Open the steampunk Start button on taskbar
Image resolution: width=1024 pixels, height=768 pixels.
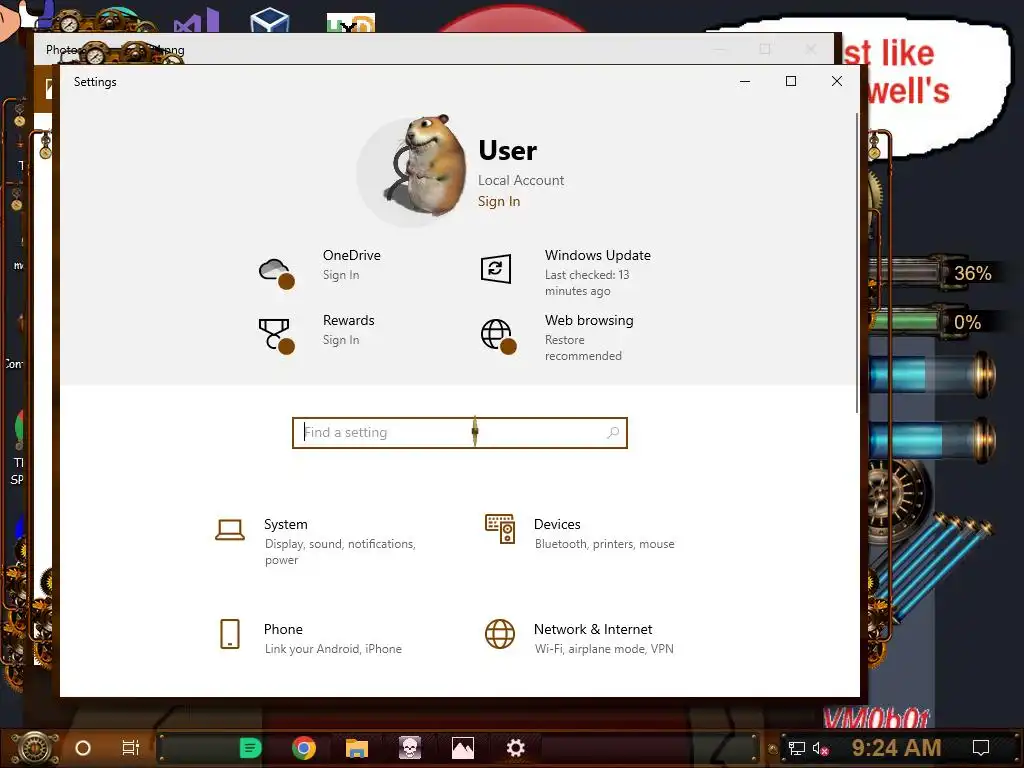[36, 748]
